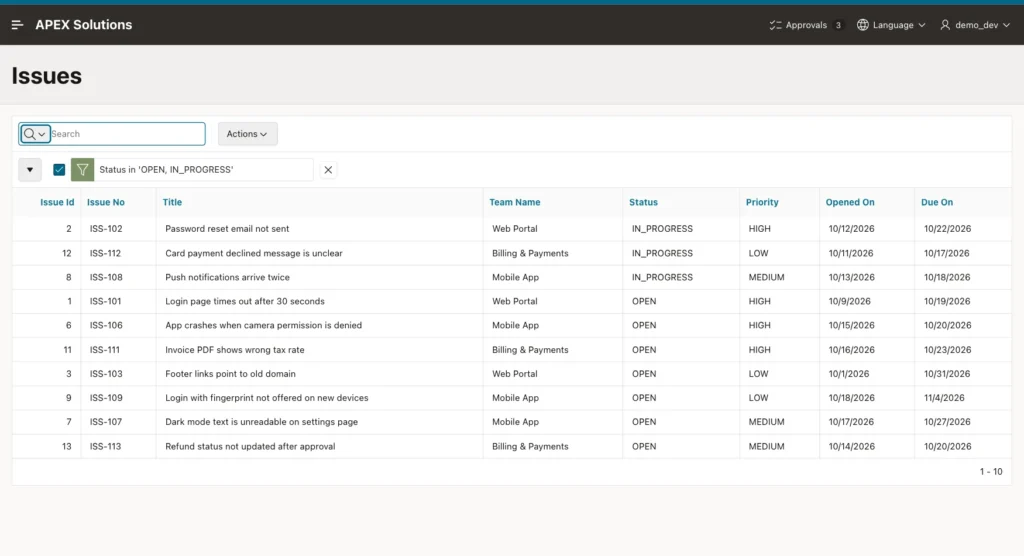
Task: Click the Language globe icon
Action: click(863, 25)
